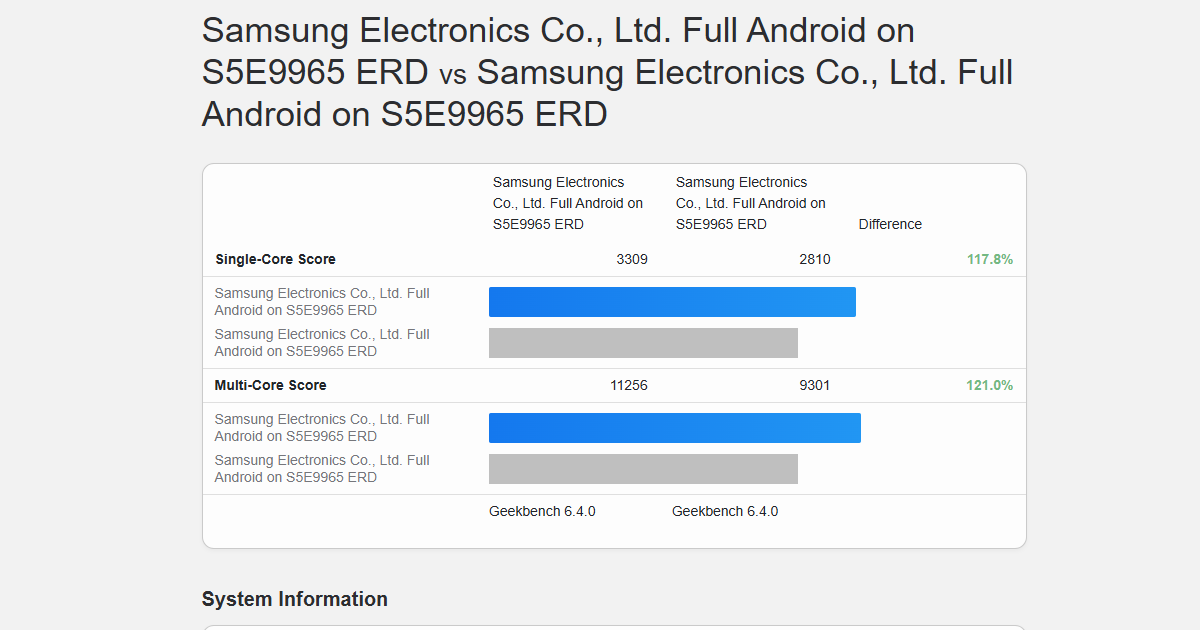Screen dimensions: 1200x630
Task: Click the multi-core score 9301
Action: (814, 385)
